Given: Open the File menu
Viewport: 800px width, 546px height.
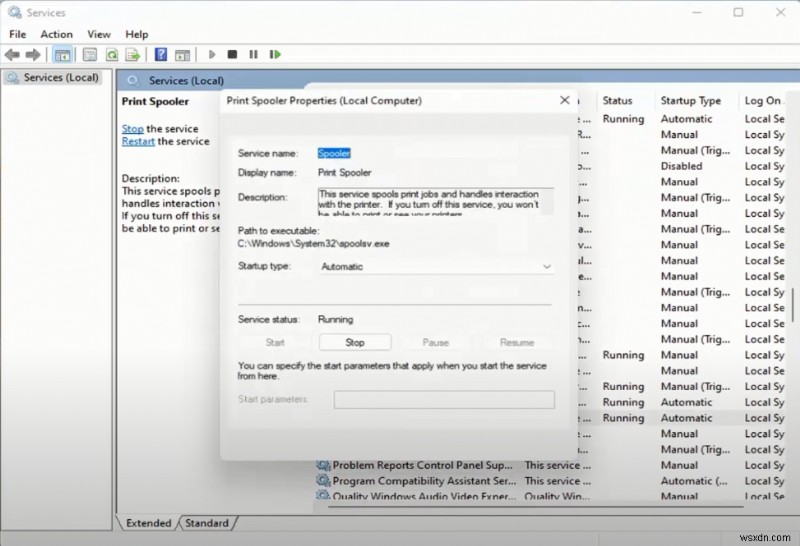Looking at the screenshot, I should (18, 34).
